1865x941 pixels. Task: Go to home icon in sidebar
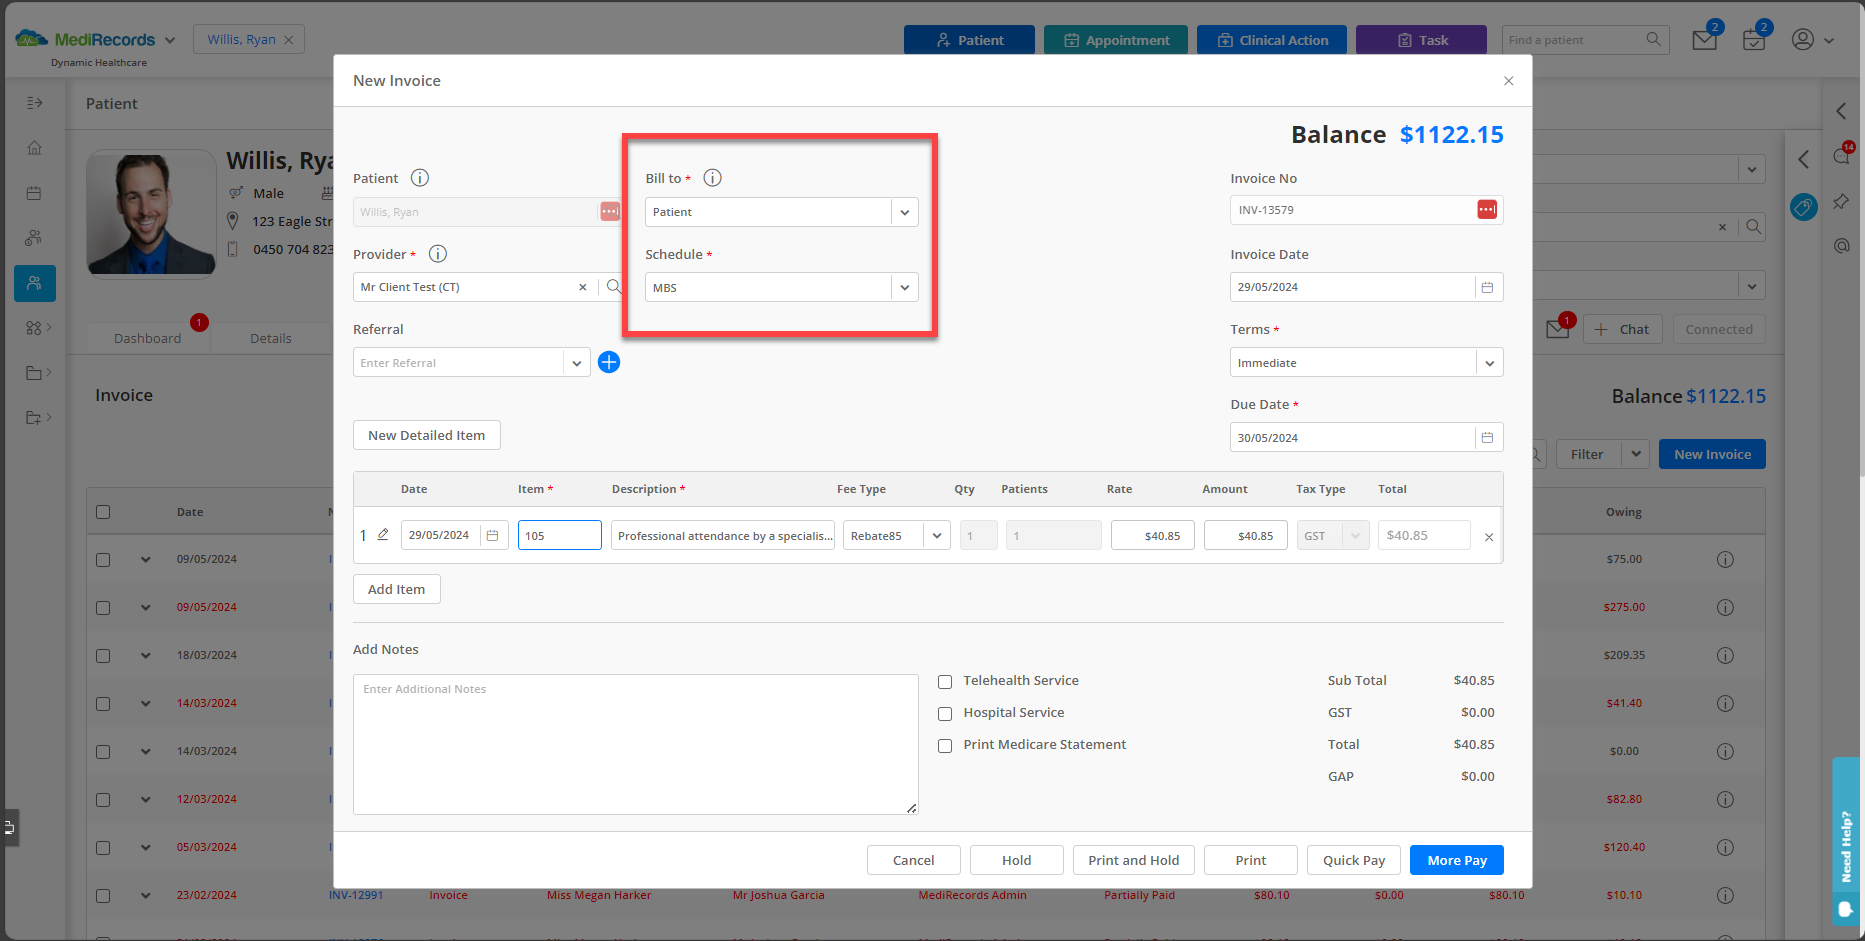34,148
